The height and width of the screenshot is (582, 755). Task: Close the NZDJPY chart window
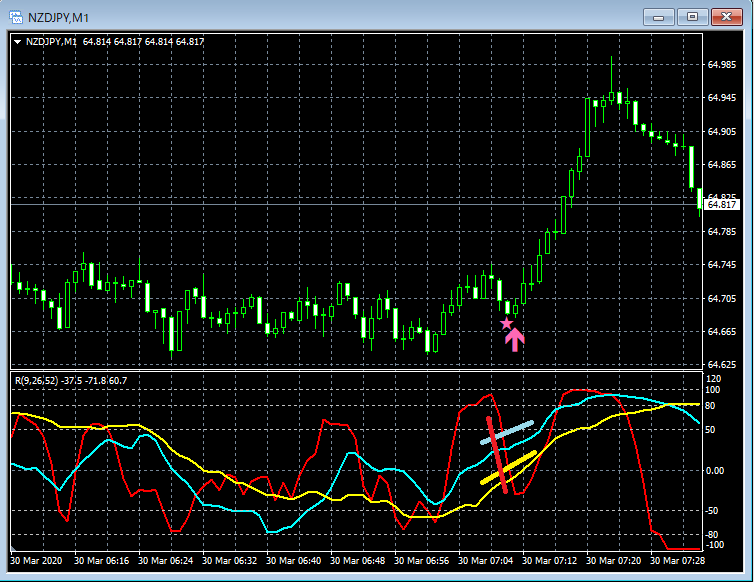tap(725, 16)
